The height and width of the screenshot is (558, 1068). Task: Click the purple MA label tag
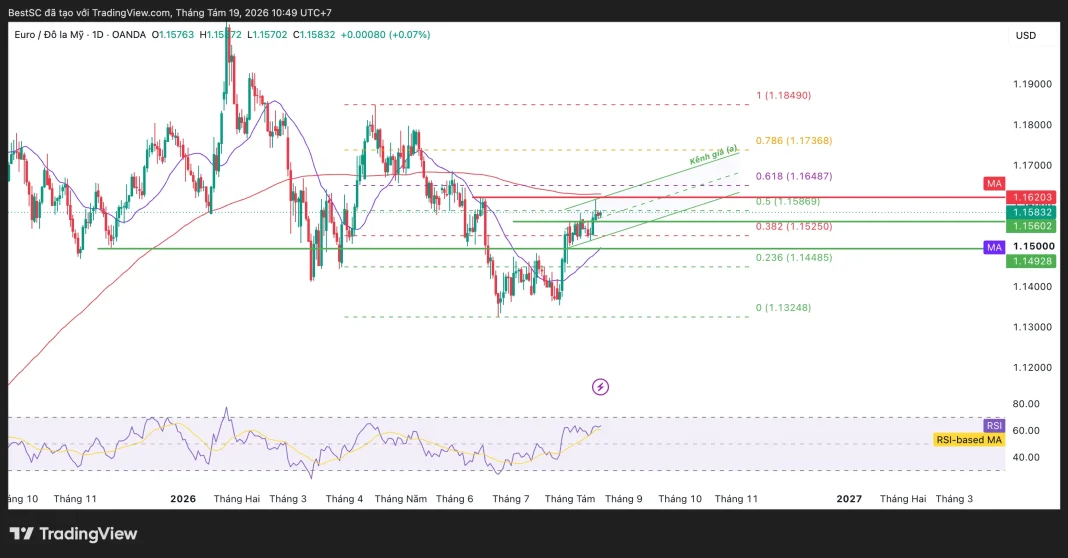994,247
